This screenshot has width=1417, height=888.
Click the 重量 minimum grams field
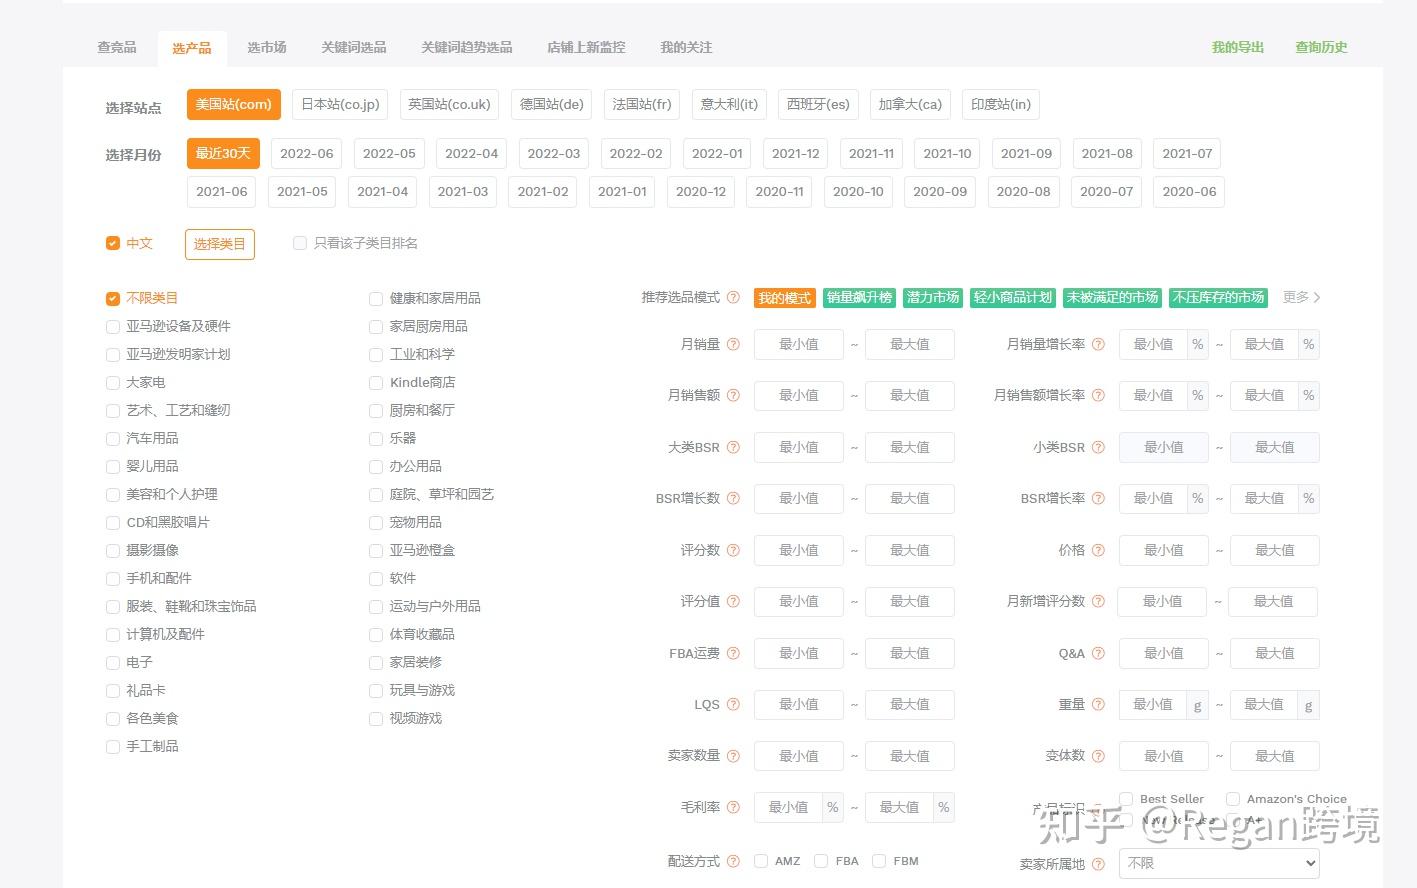[1153, 704]
